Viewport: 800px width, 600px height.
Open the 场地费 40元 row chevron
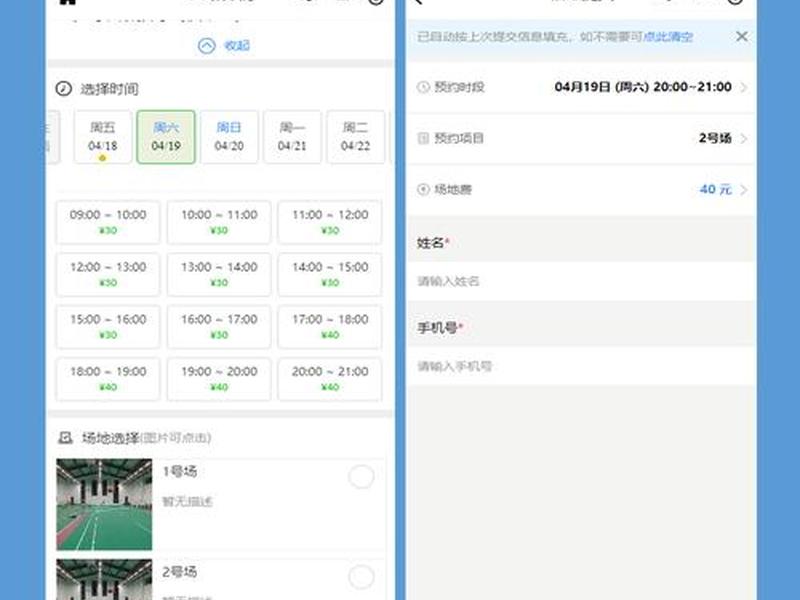744,190
